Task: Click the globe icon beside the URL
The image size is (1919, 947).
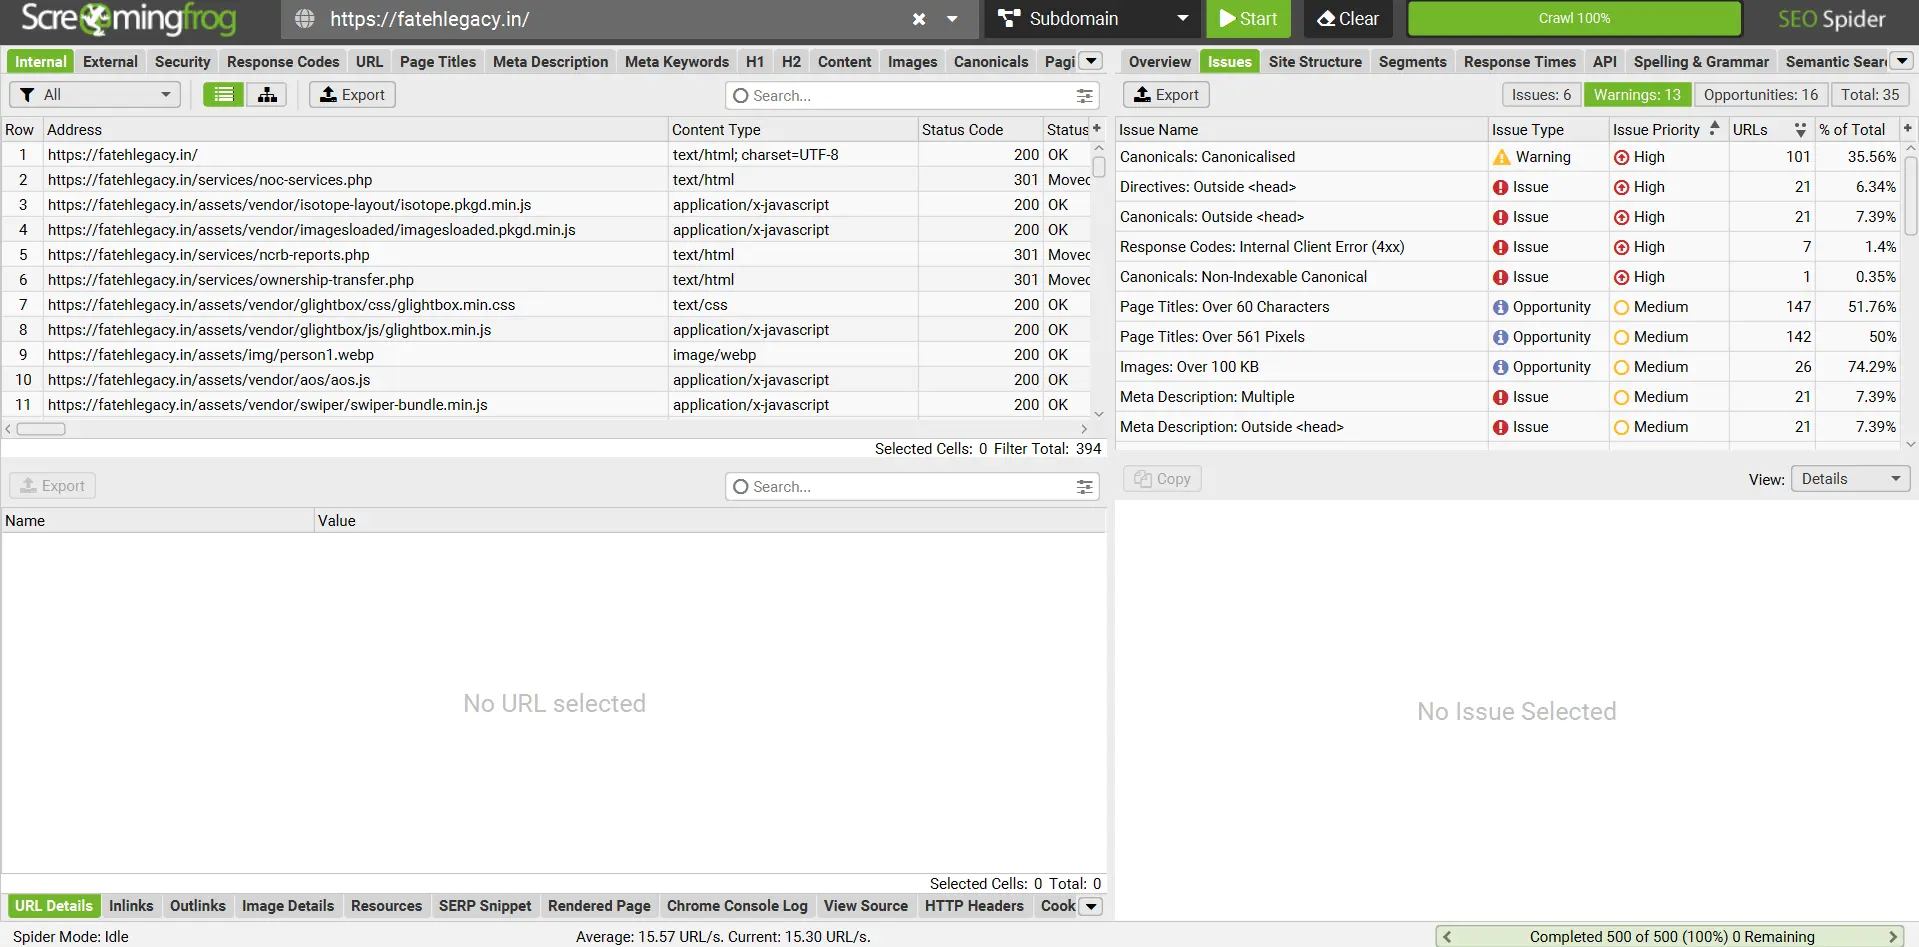Action: [305, 19]
